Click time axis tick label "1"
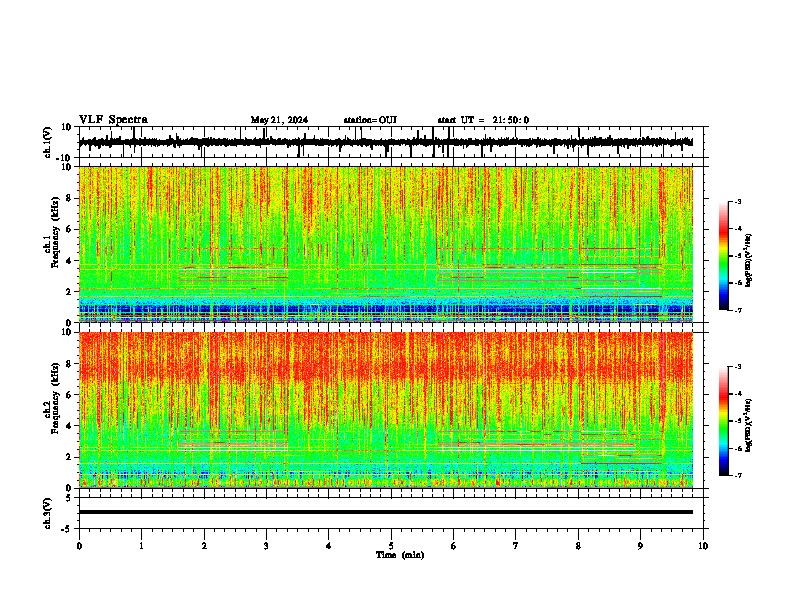This screenshot has width=792, height=612. [x=141, y=546]
